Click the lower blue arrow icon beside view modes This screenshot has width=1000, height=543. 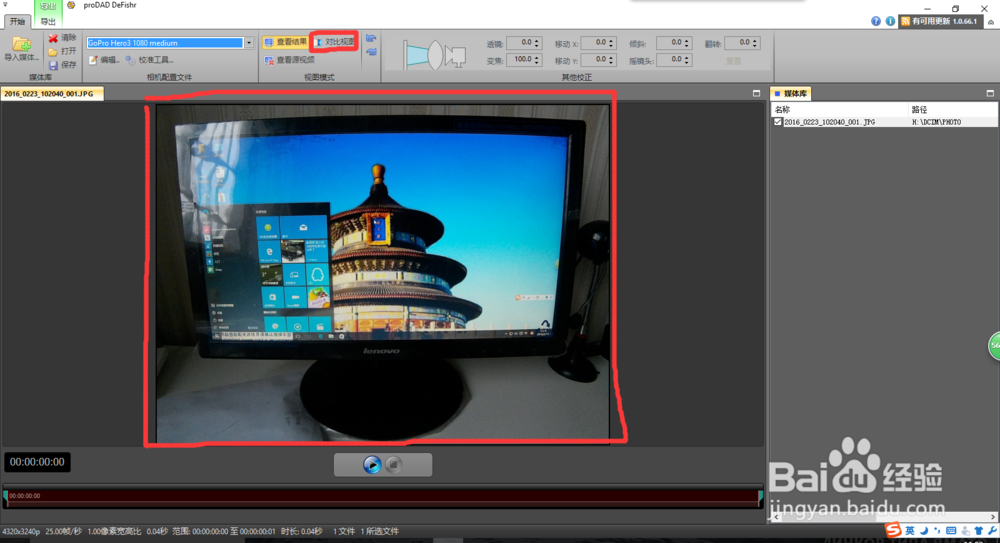(371, 52)
